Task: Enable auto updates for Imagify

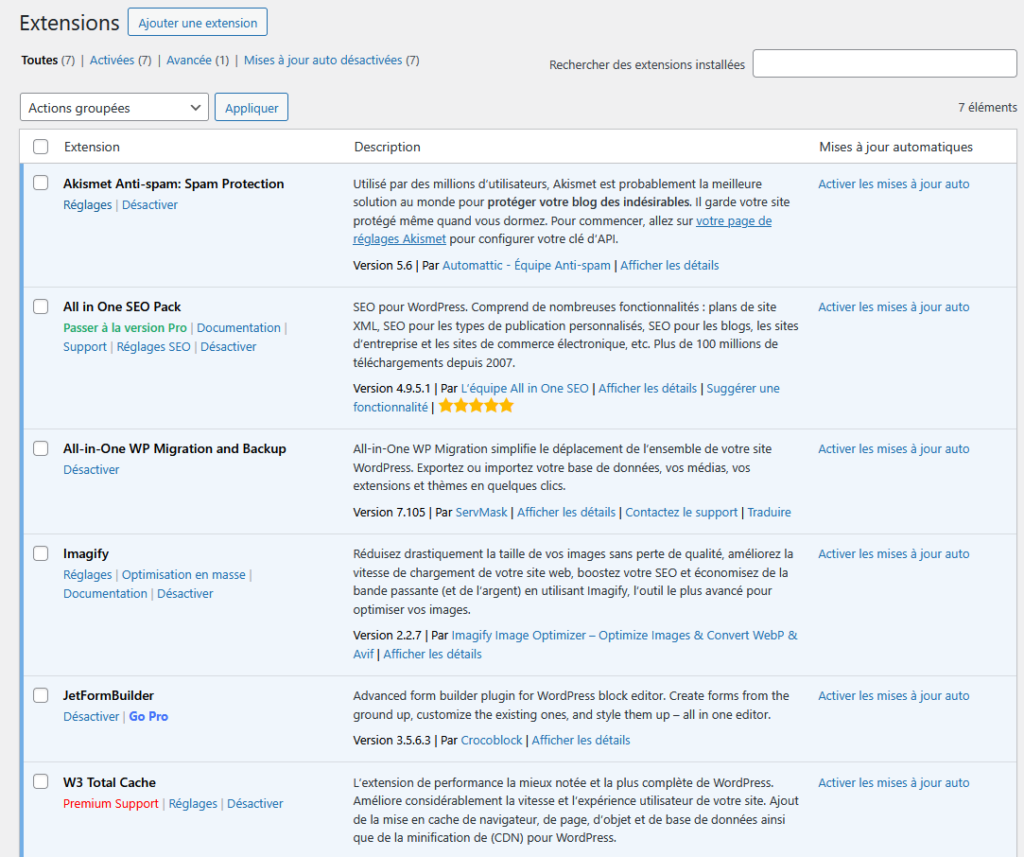Action: point(893,554)
